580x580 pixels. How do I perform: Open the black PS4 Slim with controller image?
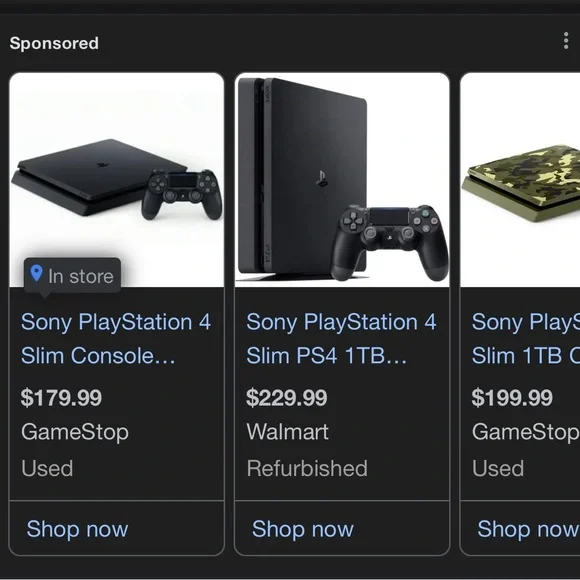pos(117,180)
